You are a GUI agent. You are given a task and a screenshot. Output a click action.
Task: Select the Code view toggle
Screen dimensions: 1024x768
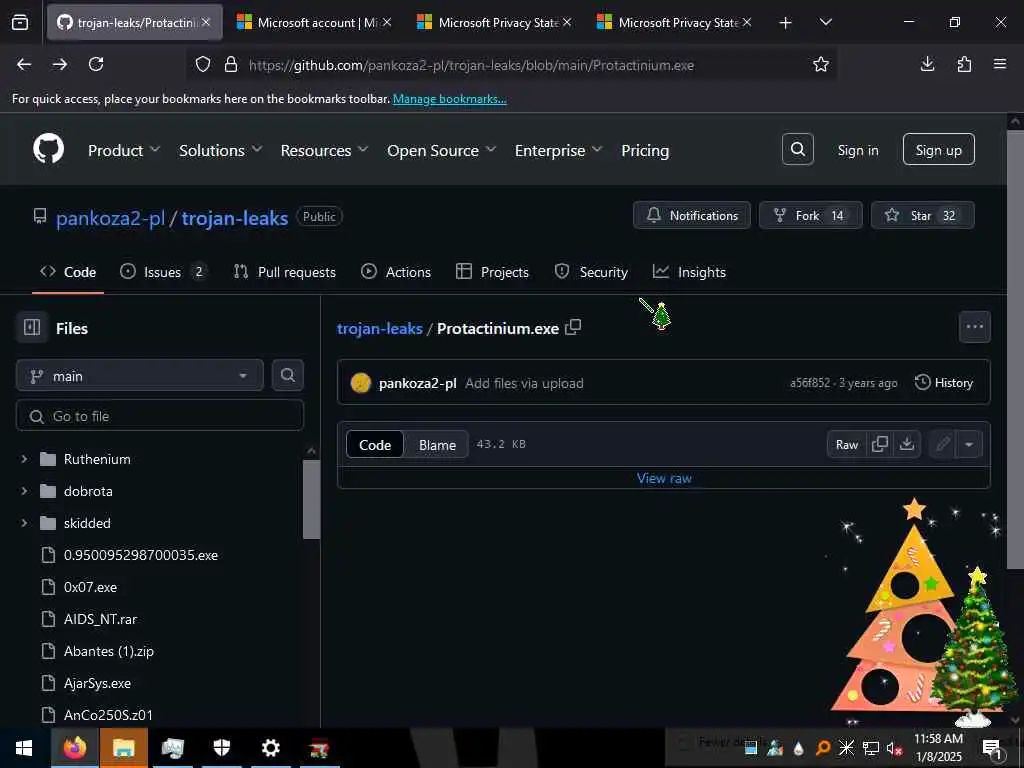375,444
